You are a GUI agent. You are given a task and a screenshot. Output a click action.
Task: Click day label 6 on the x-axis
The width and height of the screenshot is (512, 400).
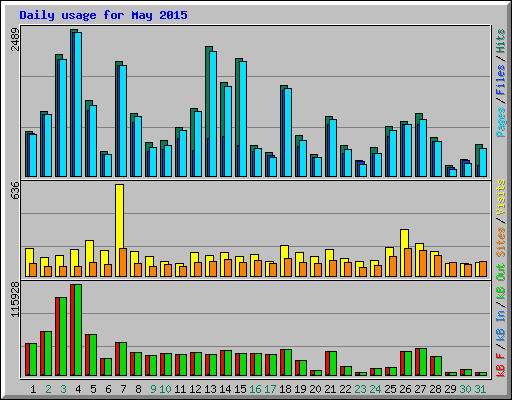[108, 389]
